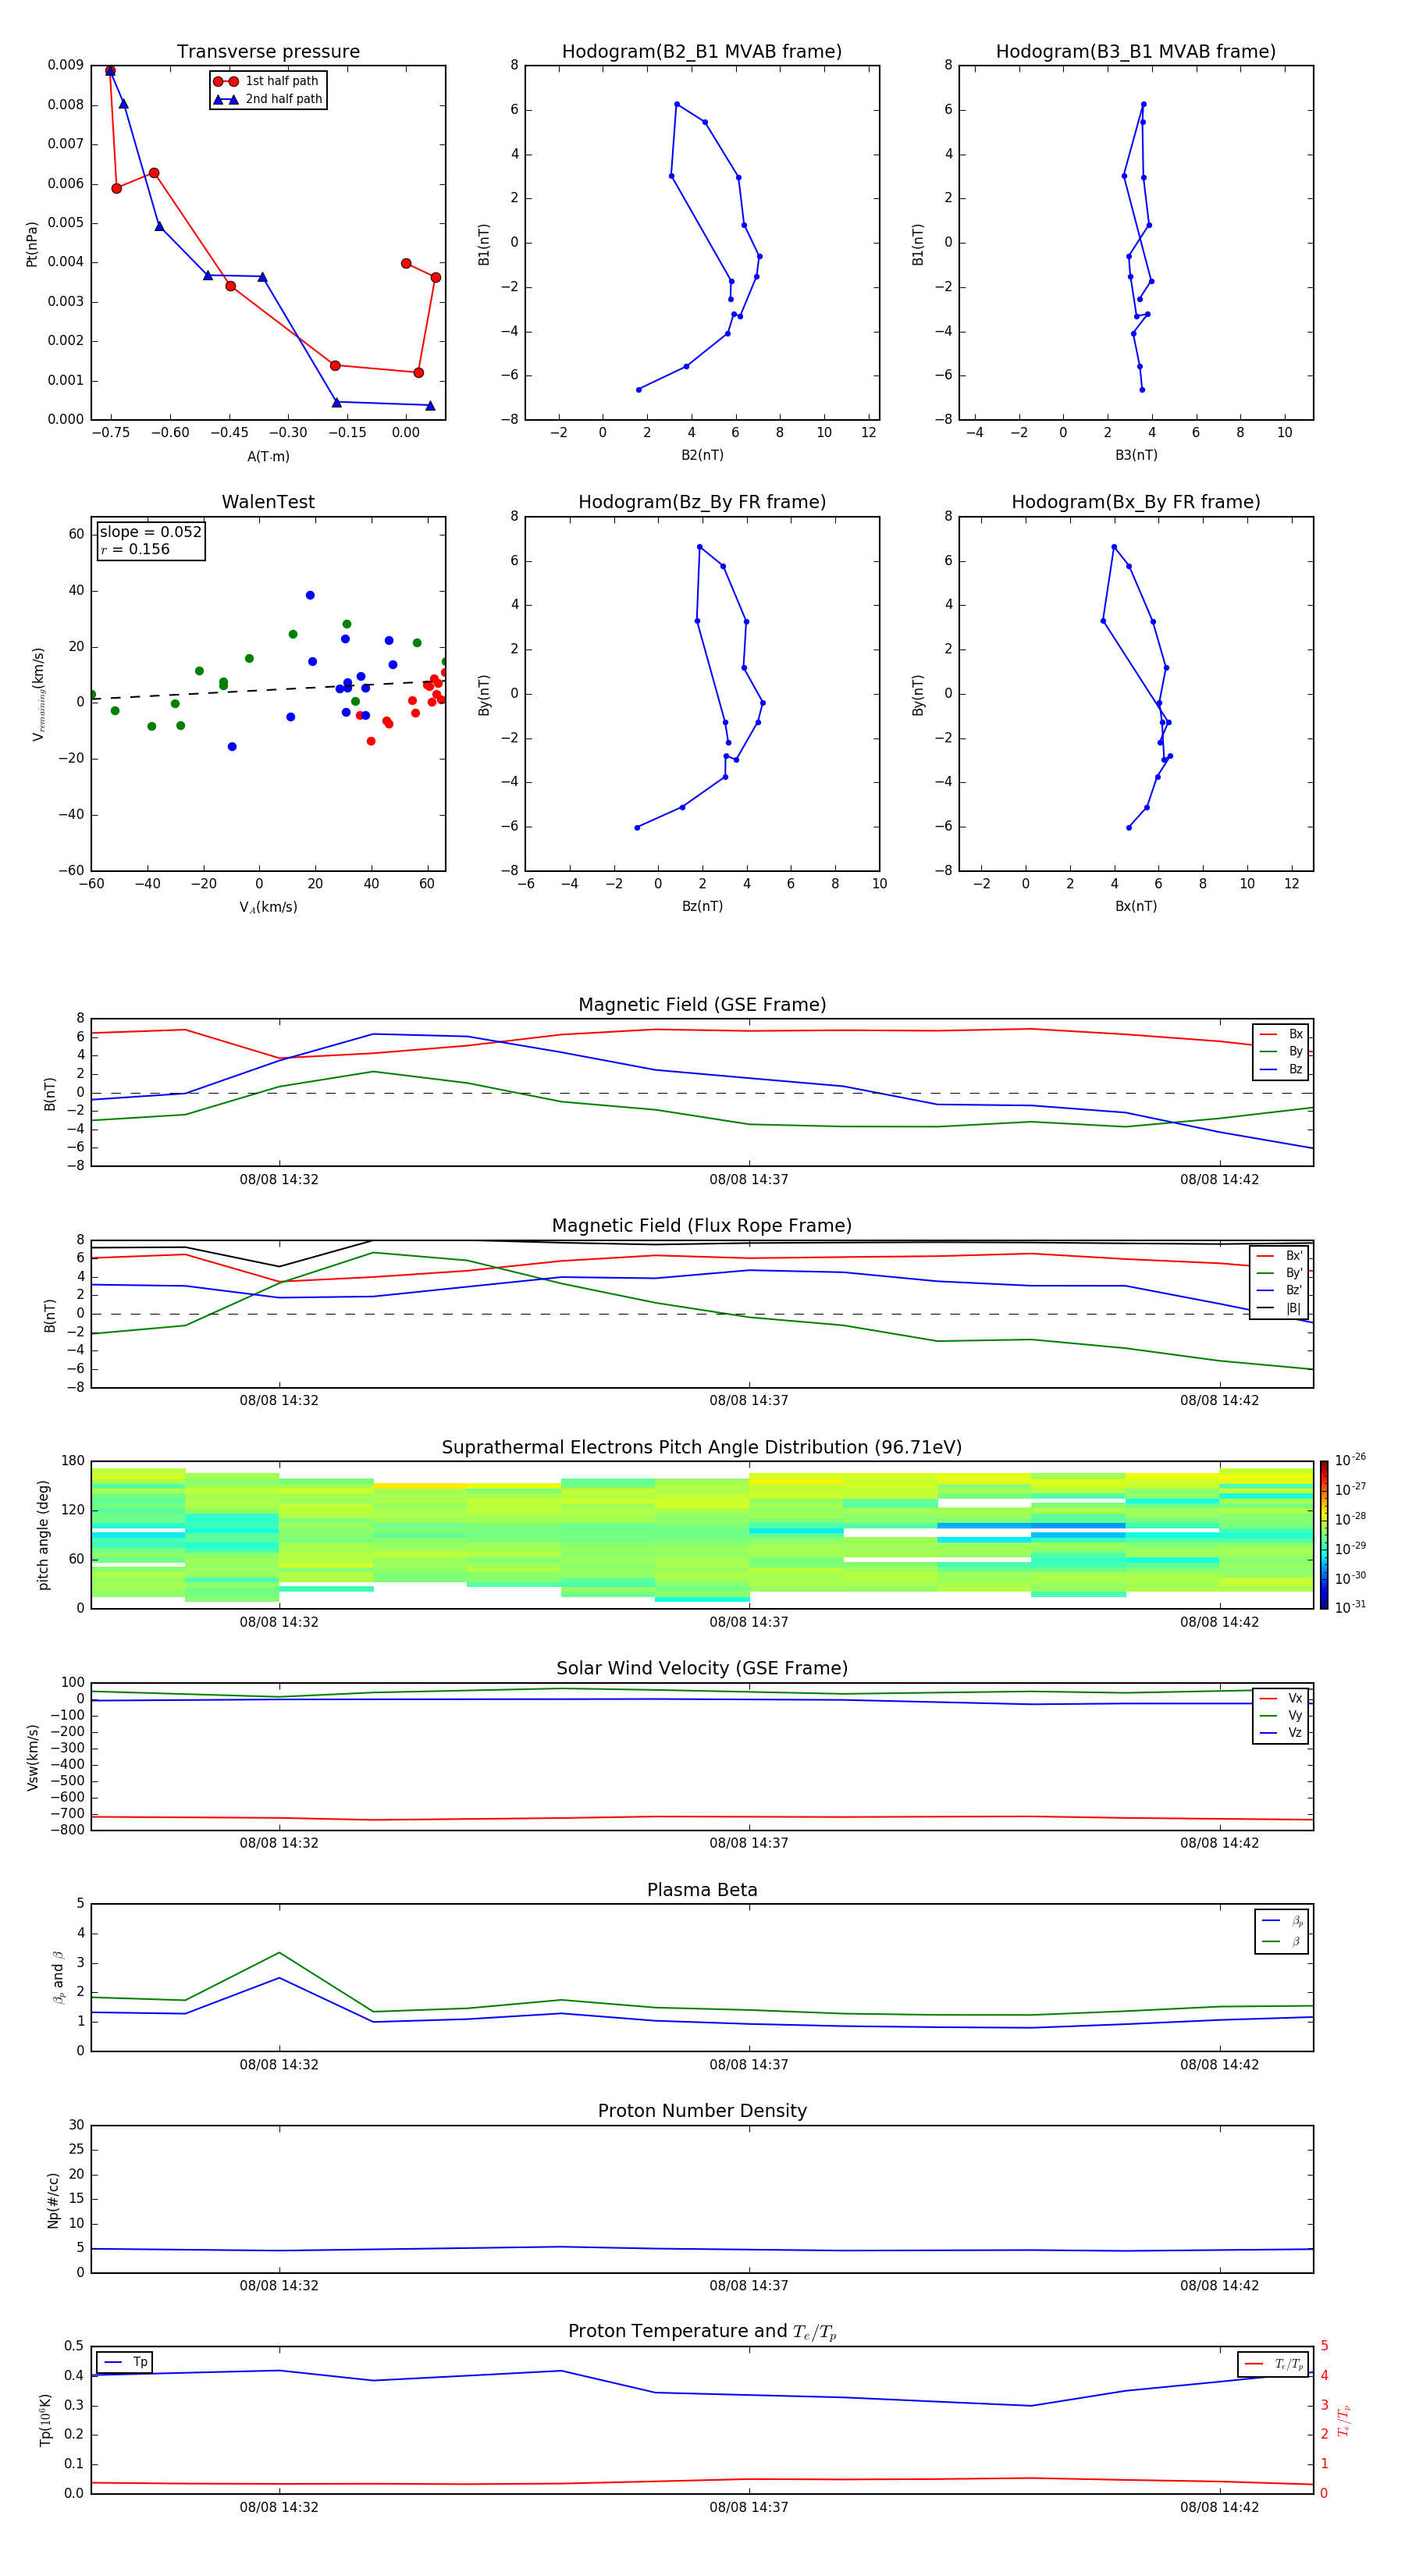The height and width of the screenshot is (2576, 1405).
Task: Click the 'B2(nT)' x-axis label
Action: tap(702, 455)
